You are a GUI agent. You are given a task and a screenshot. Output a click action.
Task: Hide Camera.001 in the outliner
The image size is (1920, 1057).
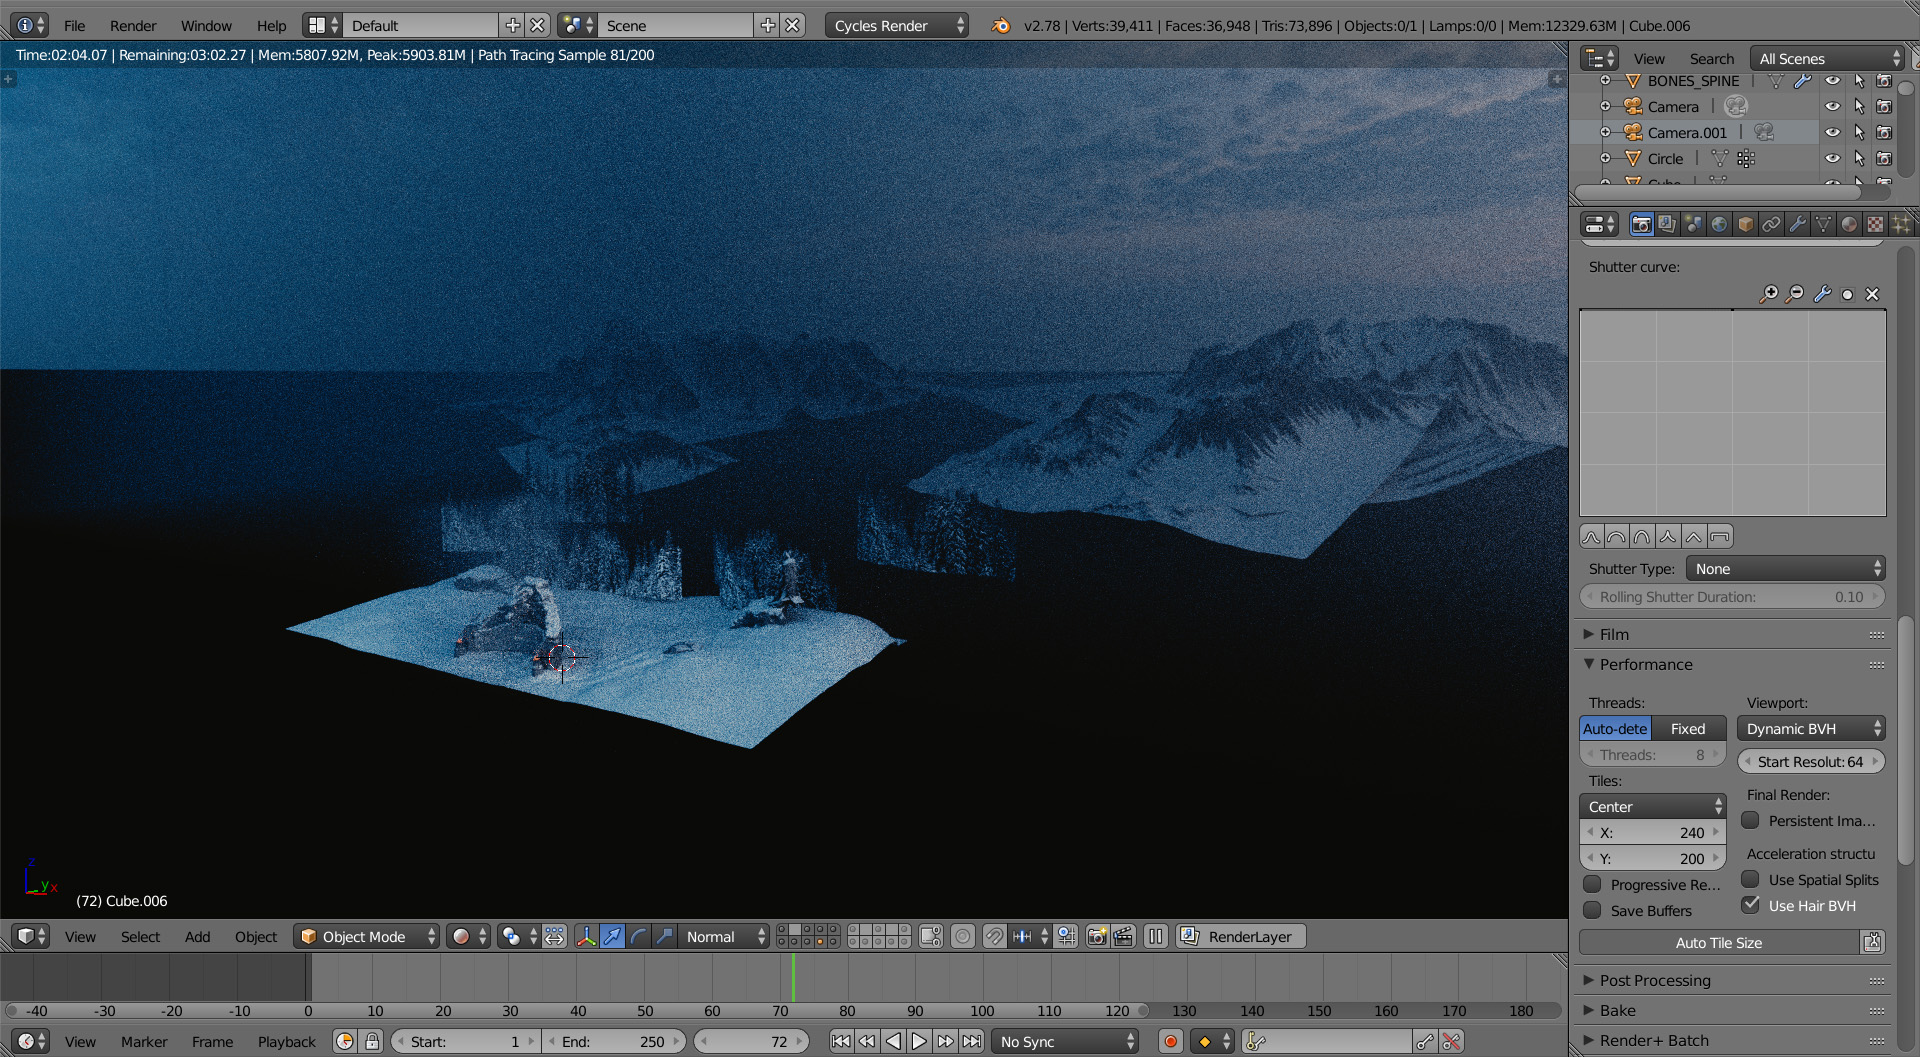1832,132
